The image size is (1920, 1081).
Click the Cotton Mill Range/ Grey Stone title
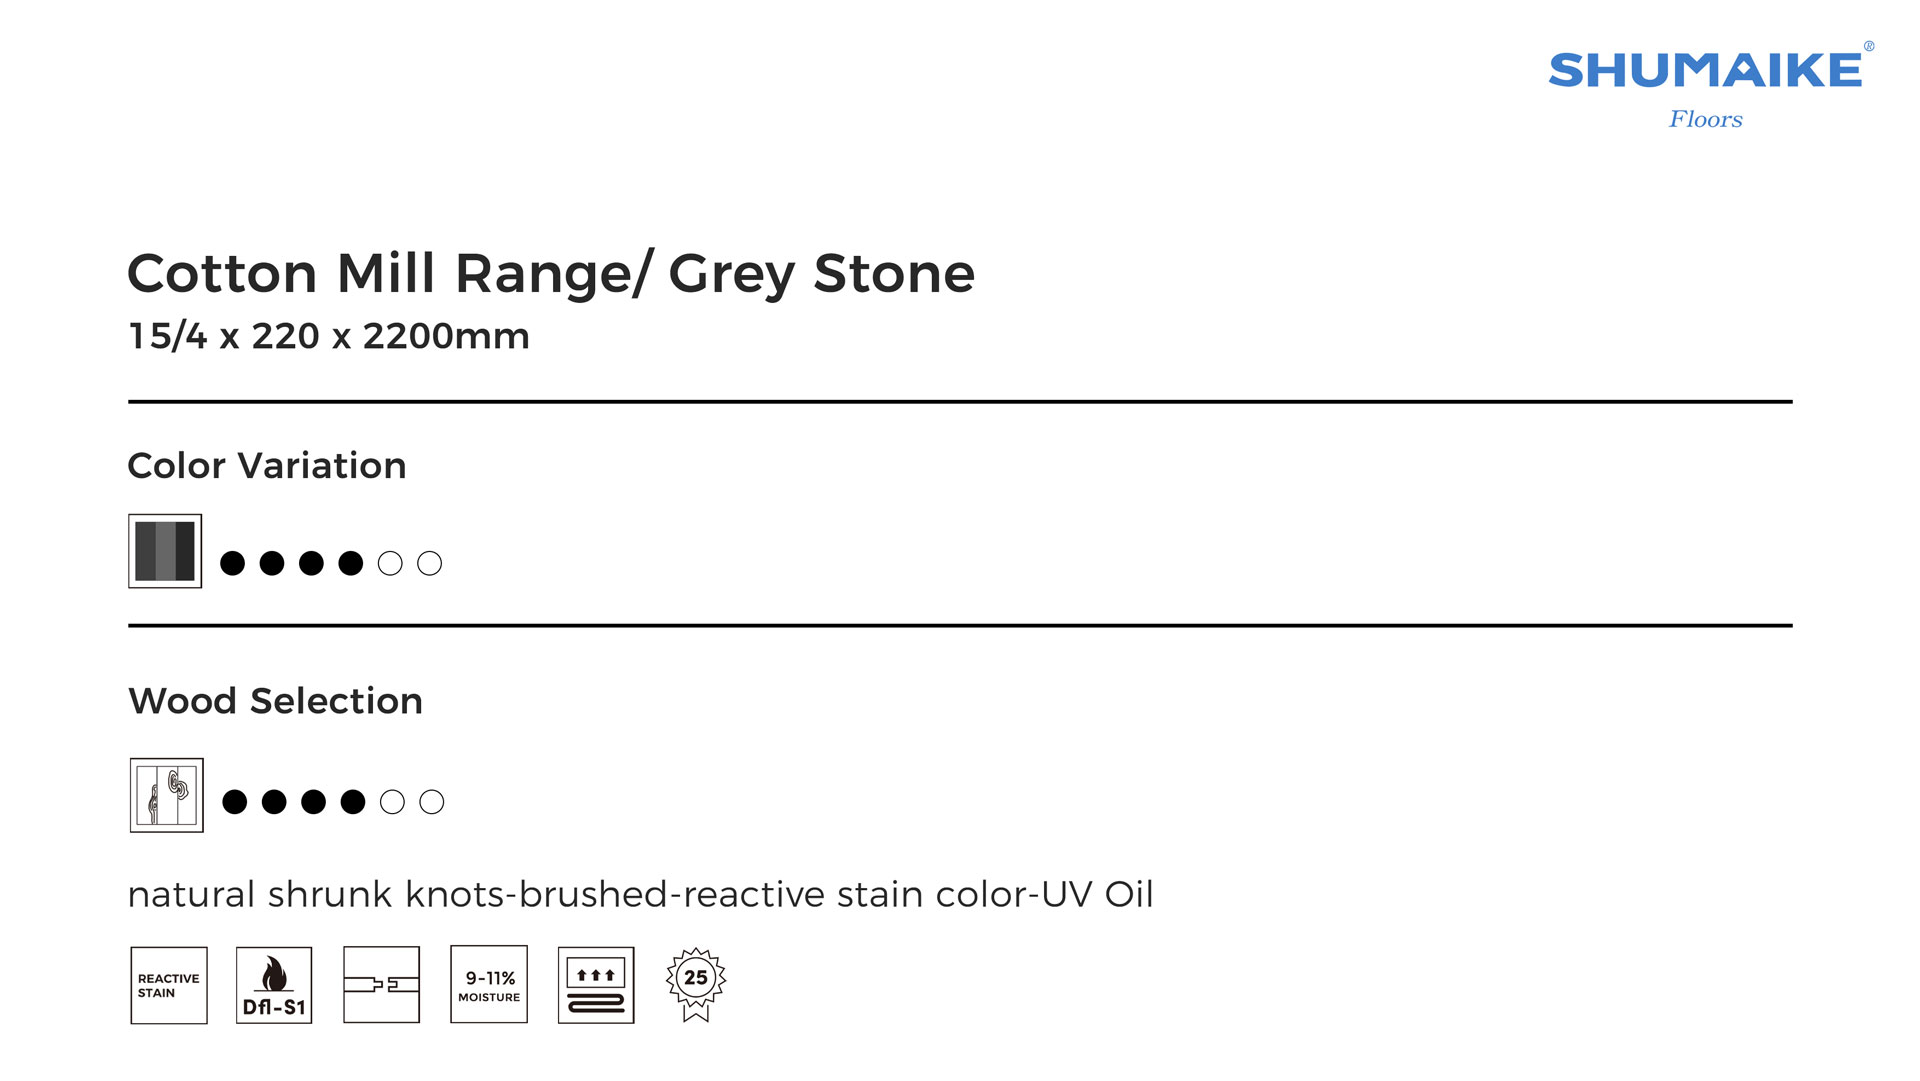[551, 273]
